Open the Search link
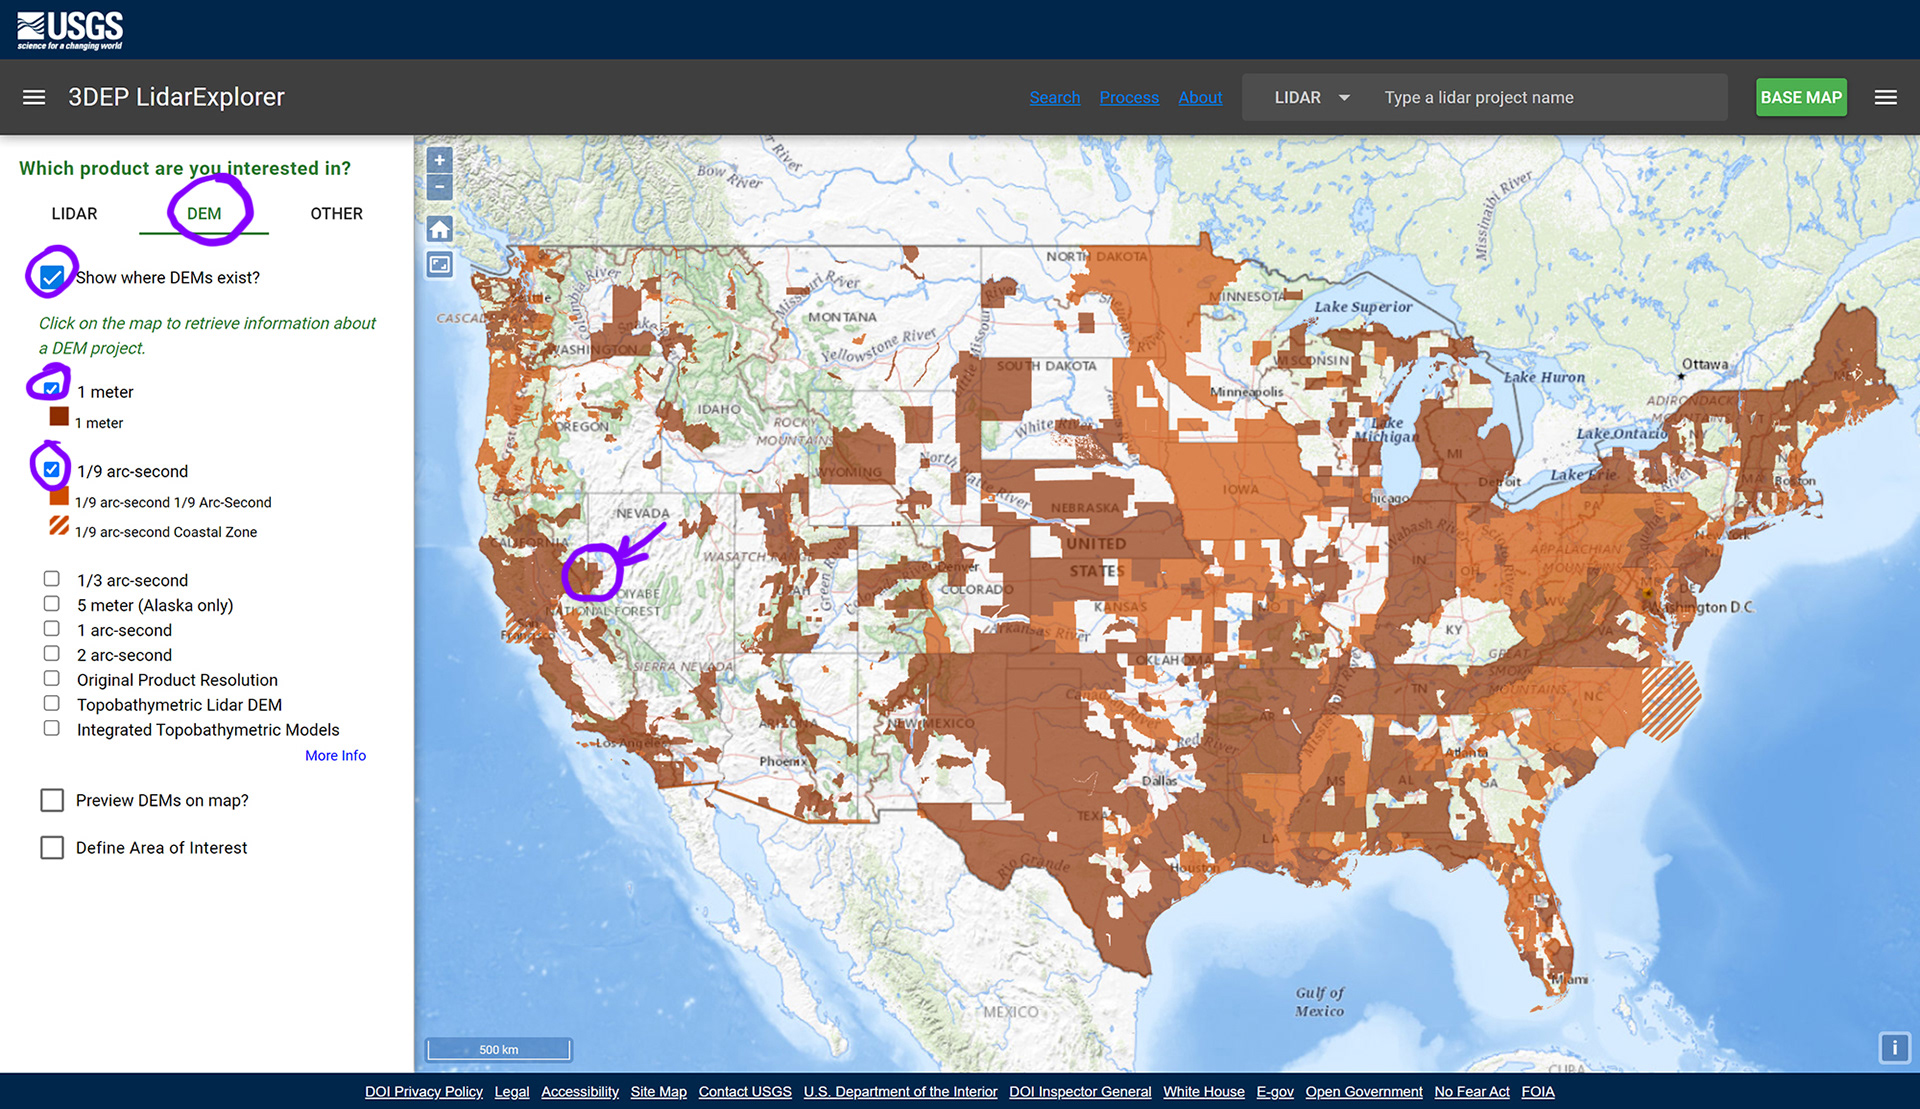 (x=1055, y=97)
